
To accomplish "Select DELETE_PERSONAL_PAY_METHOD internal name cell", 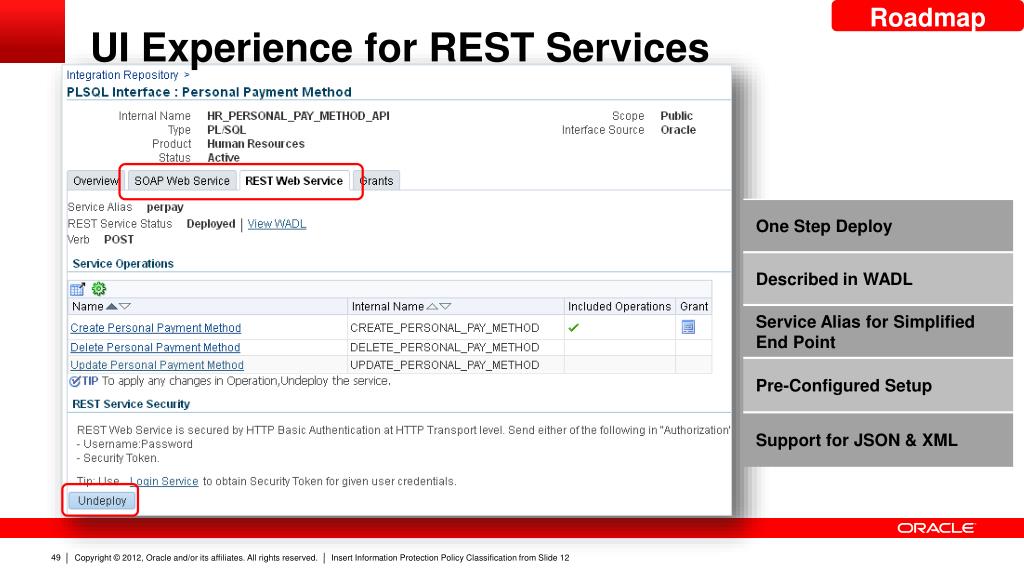I will (x=445, y=347).
